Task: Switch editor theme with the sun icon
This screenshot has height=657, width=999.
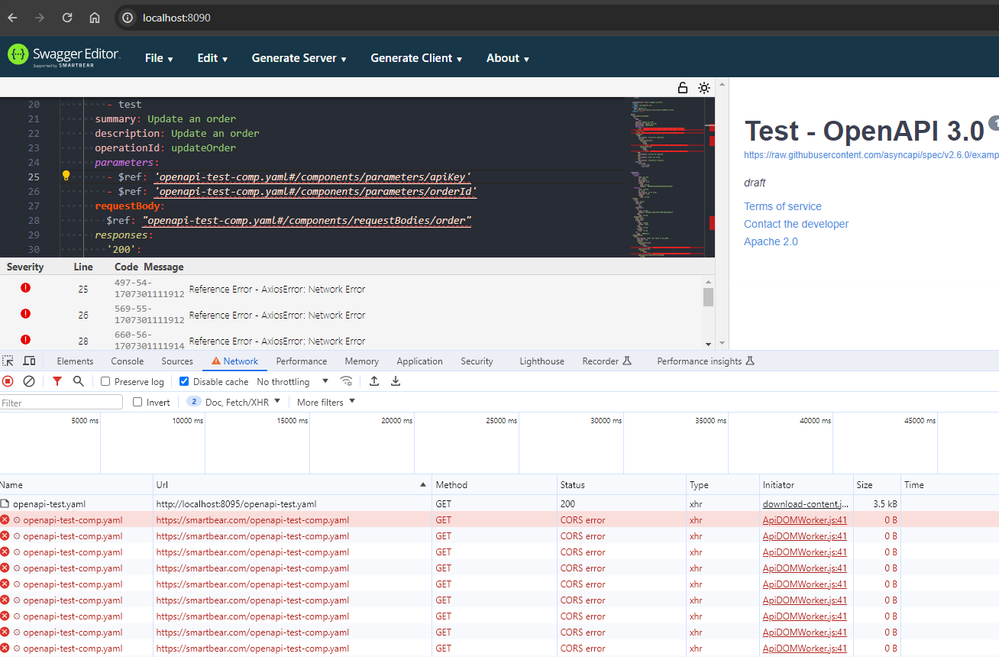Action: coord(704,88)
